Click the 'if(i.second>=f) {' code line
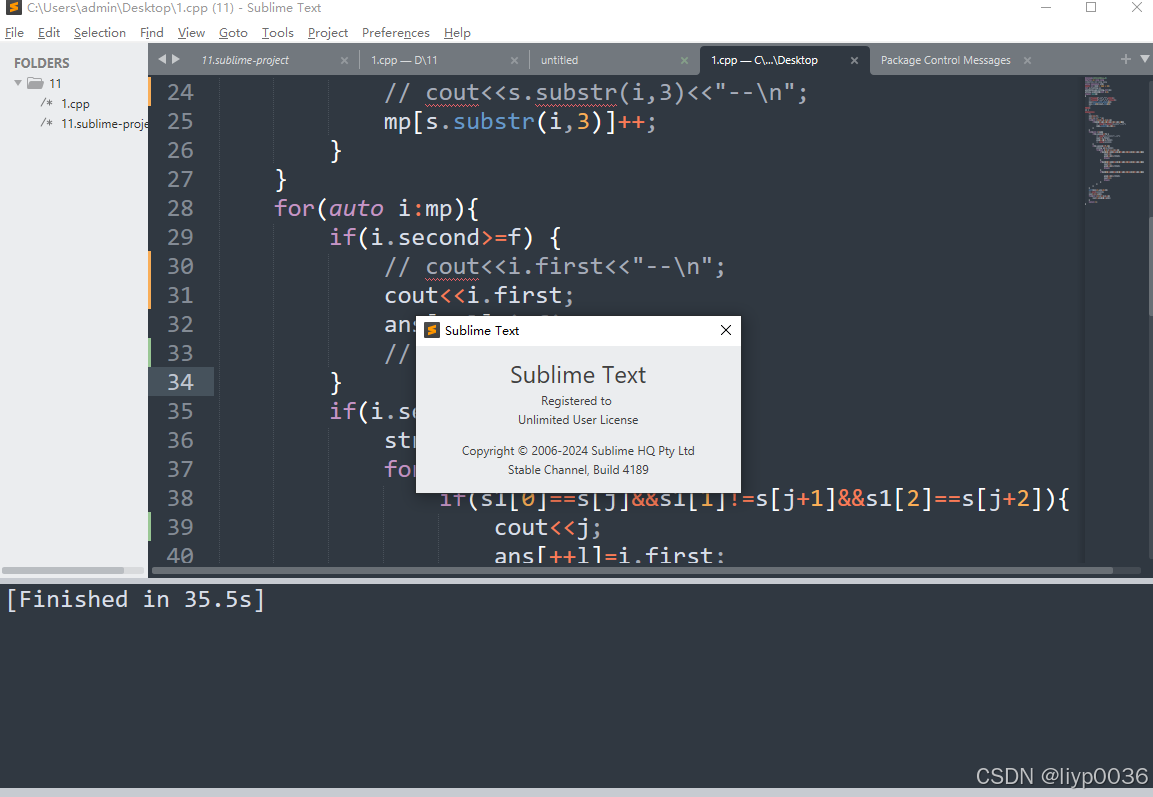The image size is (1153, 797). coord(446,237)
